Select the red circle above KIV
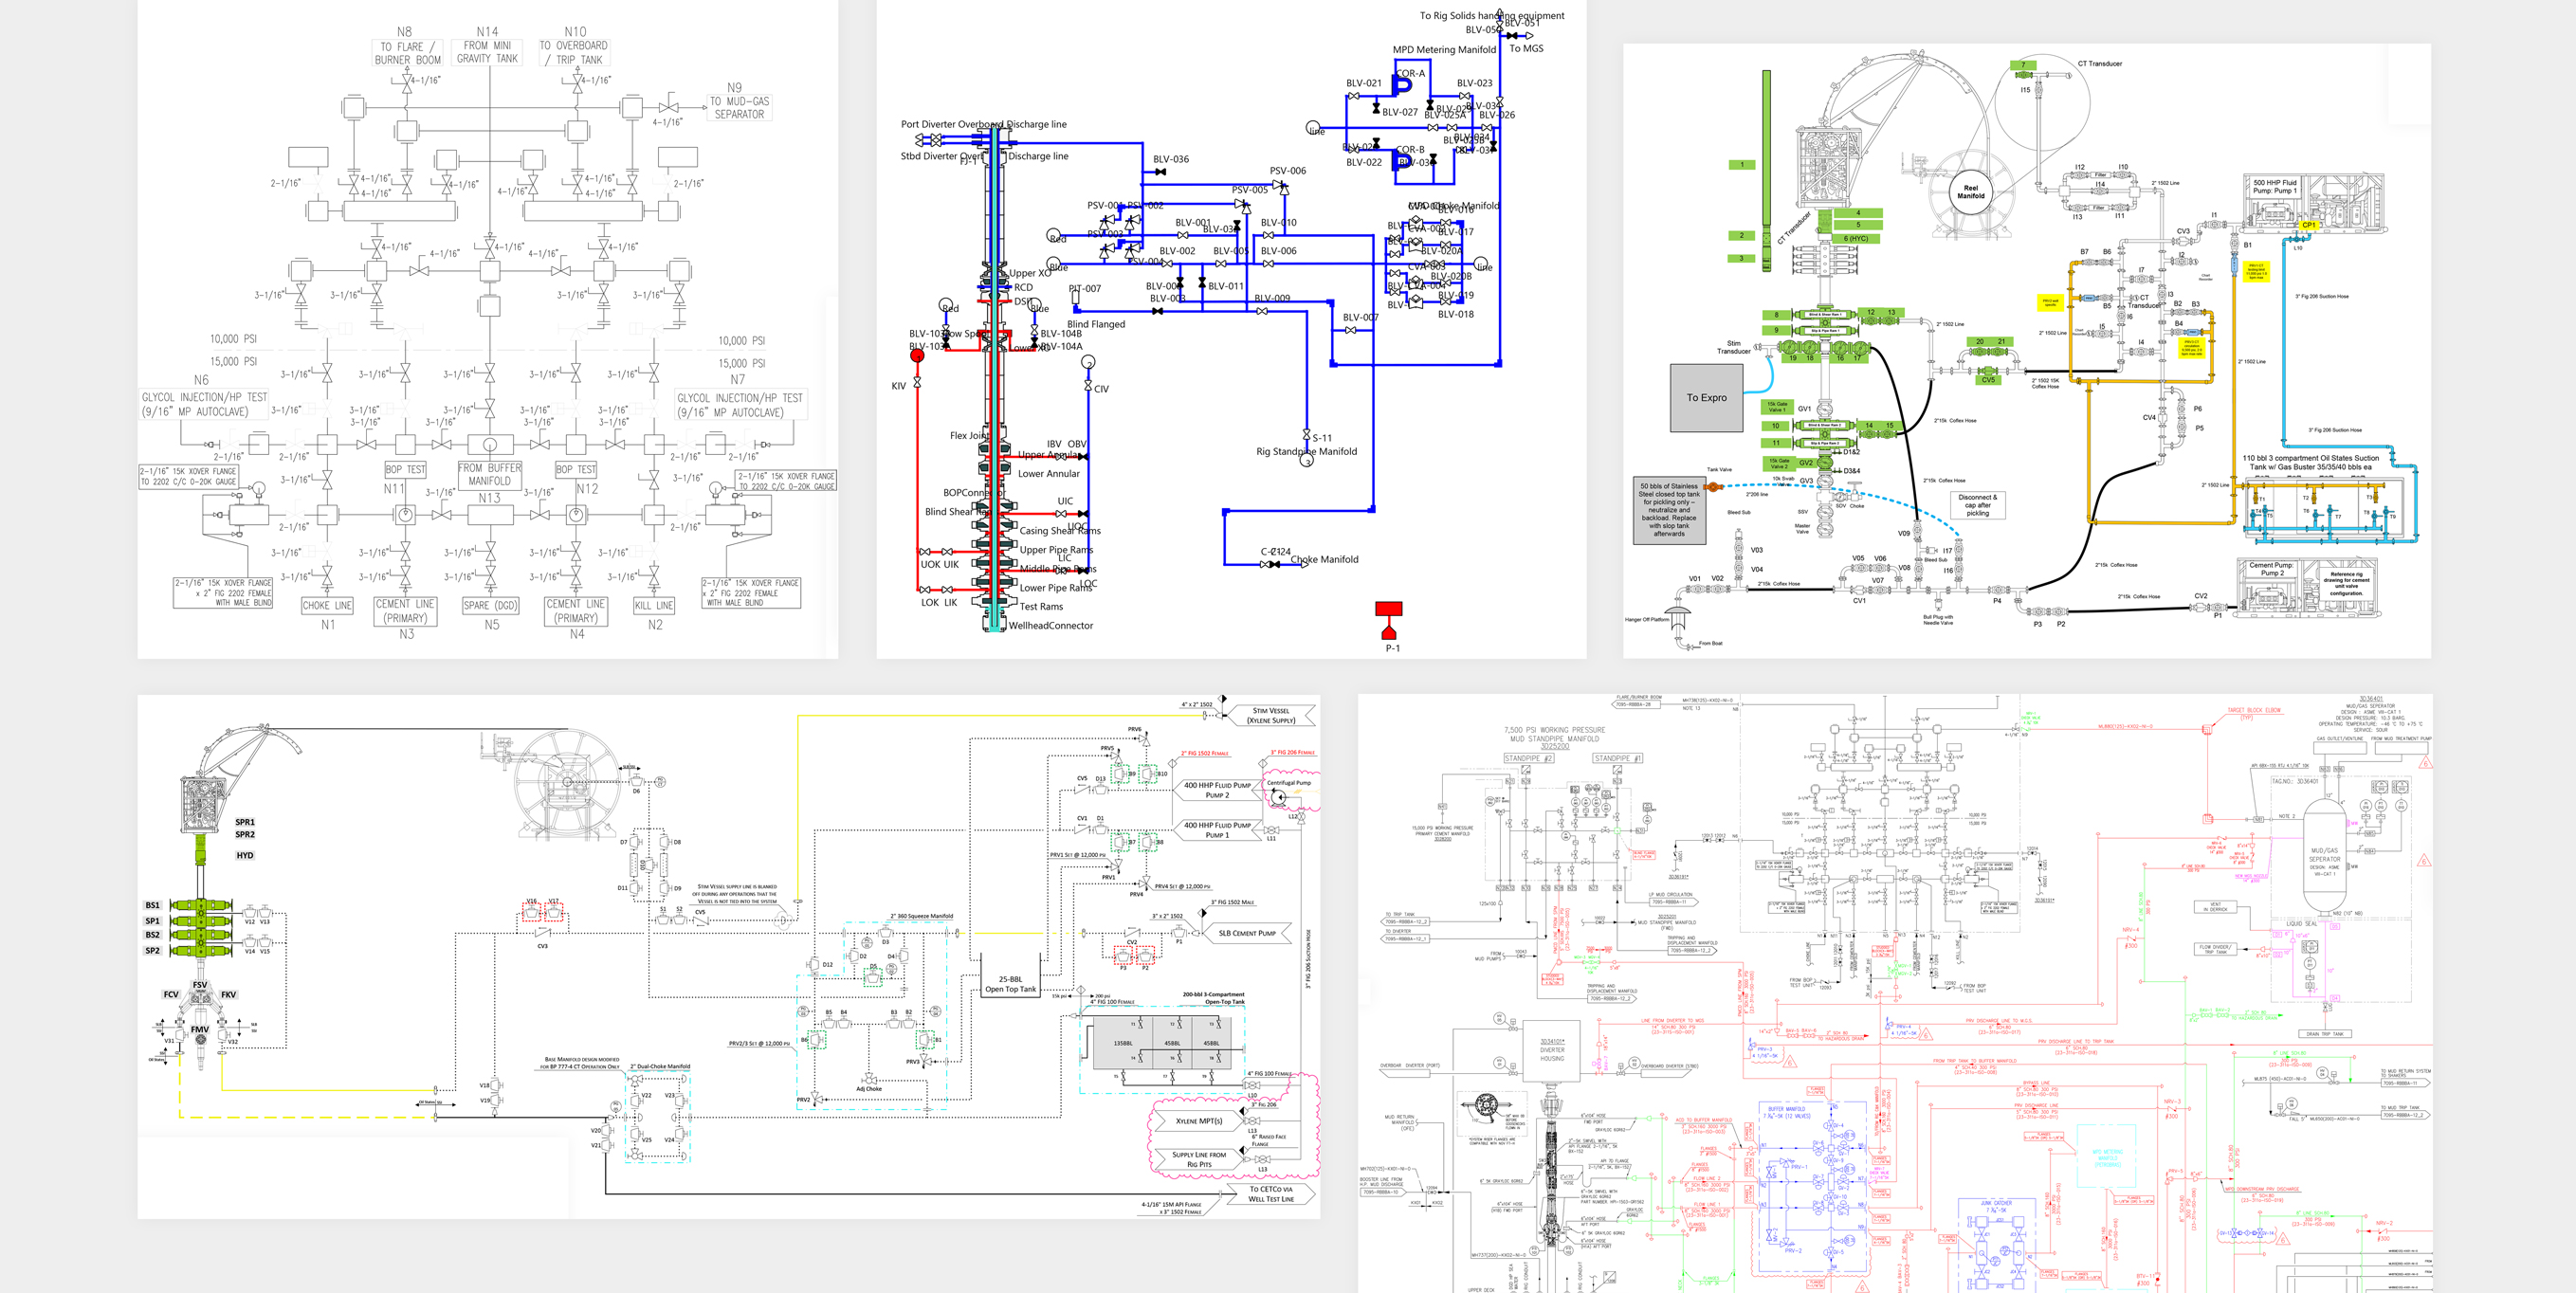Image resolution: width=2576 pixels, height=1293 pixels. click(x=917, y=355)
